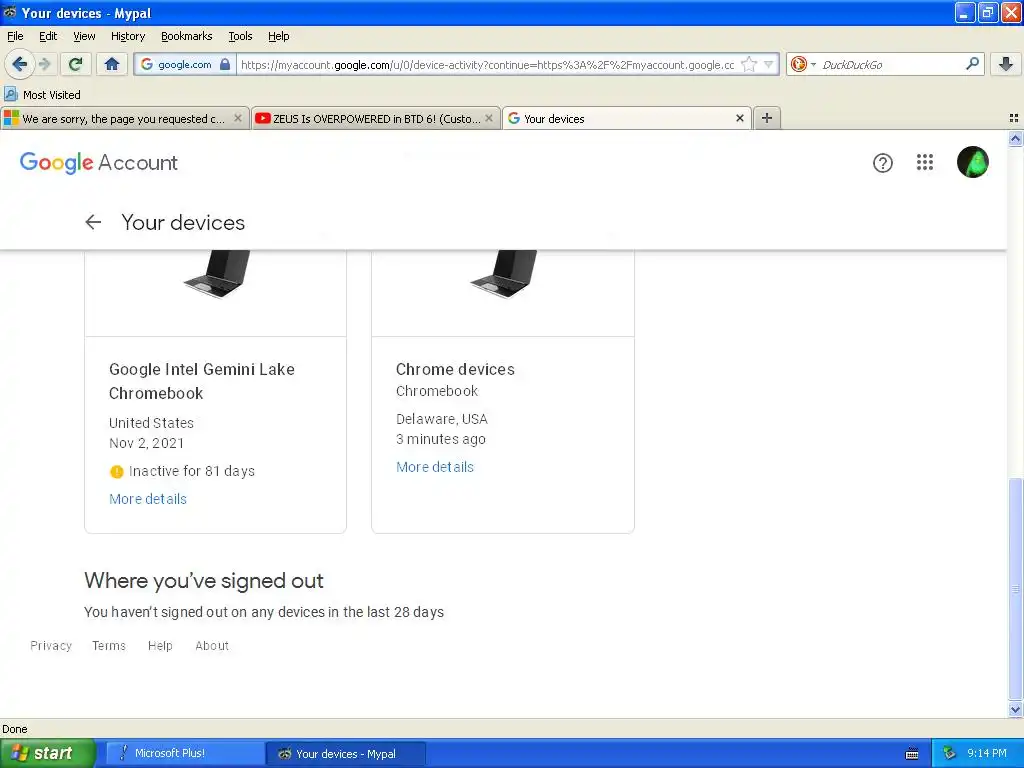Select the 'Inactive for 81 days' text
The image size is (1024, 768).
pyautogui.click(x=192, y=471)
